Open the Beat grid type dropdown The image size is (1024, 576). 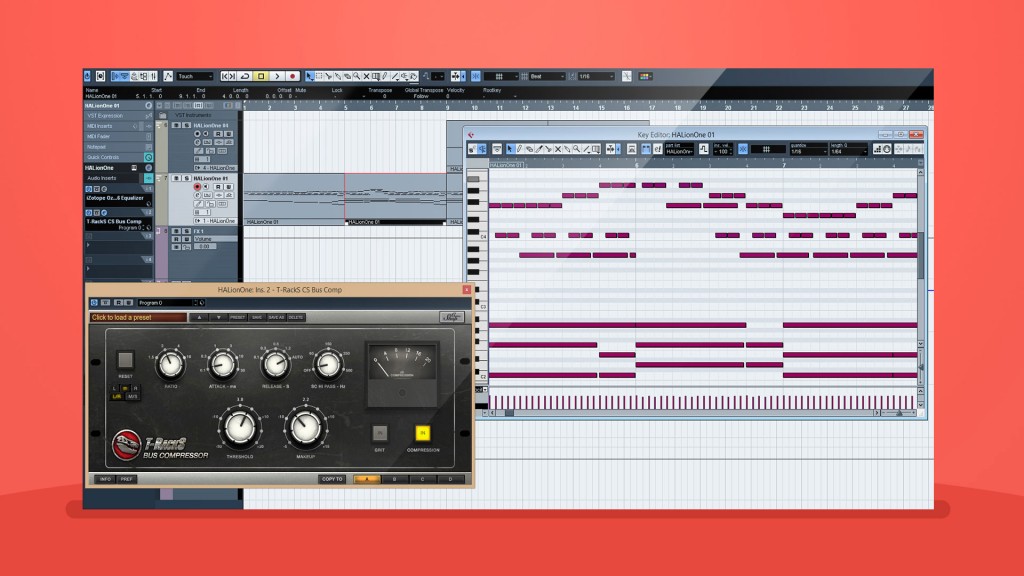pos(547,76)
